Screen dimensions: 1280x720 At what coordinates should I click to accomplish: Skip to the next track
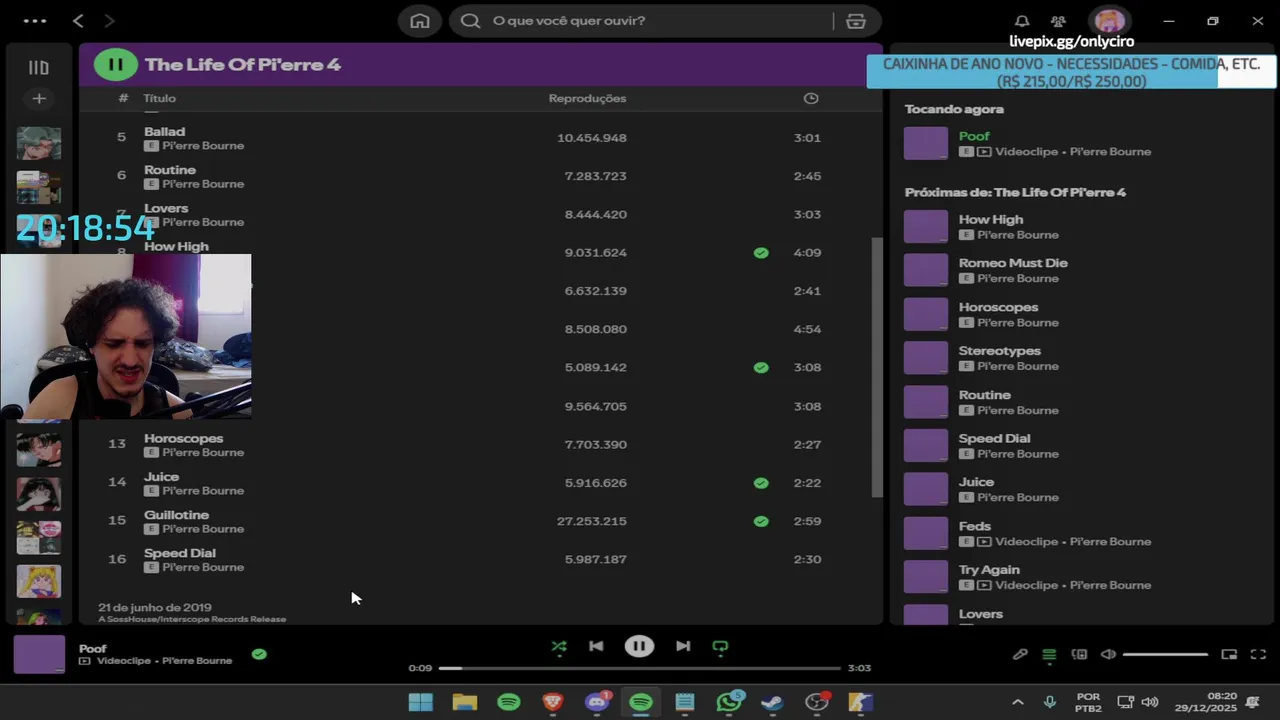(x=683, y=646)
